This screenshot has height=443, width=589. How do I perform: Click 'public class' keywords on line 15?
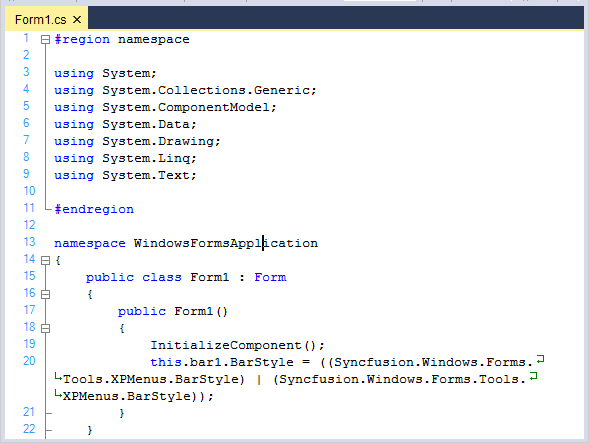pos(134,277)
